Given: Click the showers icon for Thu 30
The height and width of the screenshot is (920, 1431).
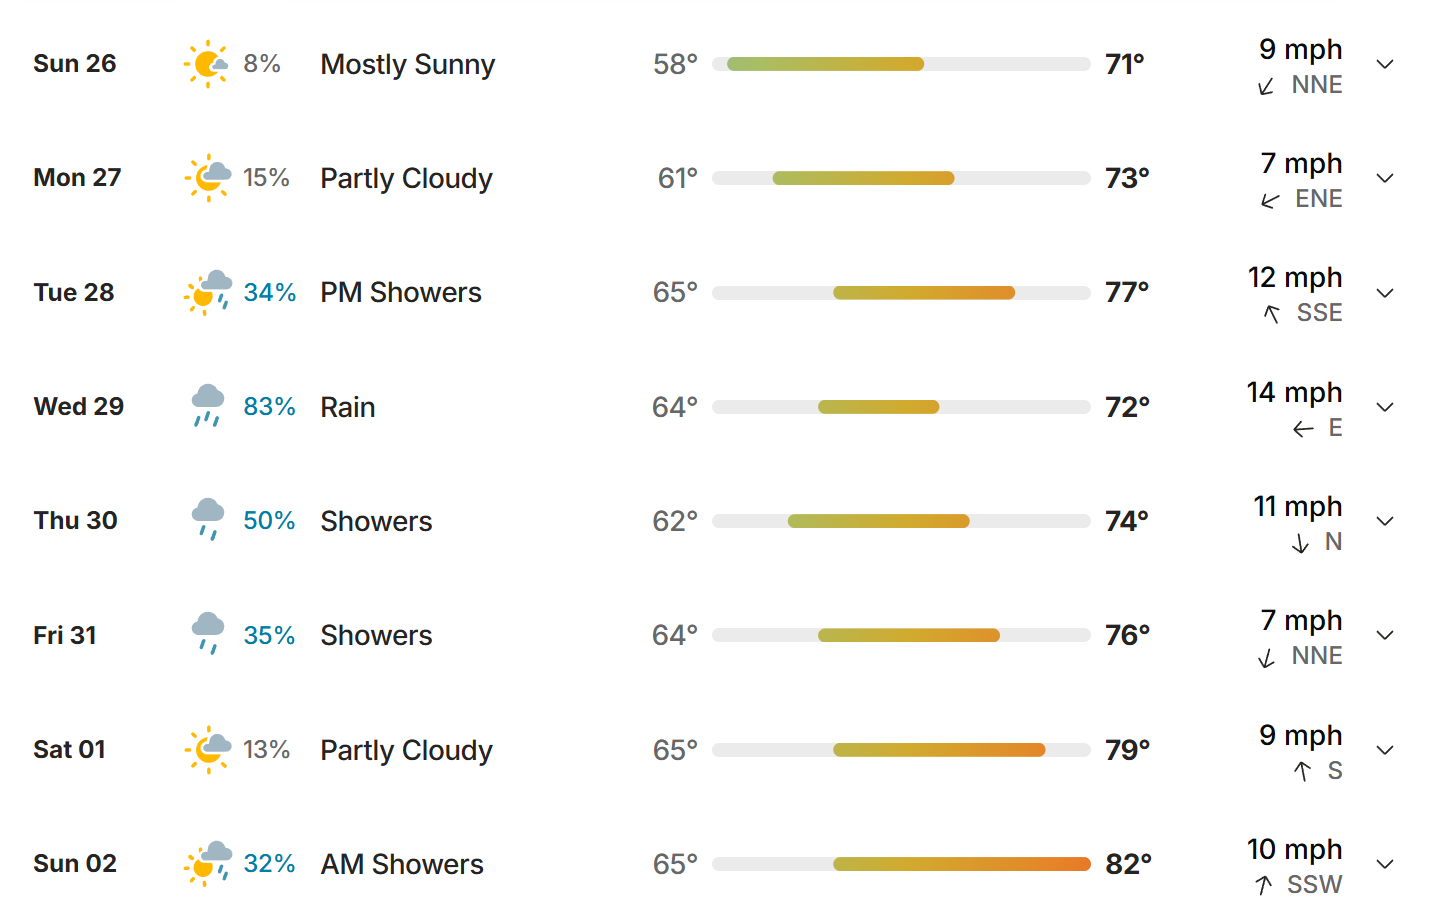Looking at the screenshot, I should pos(208,520).
